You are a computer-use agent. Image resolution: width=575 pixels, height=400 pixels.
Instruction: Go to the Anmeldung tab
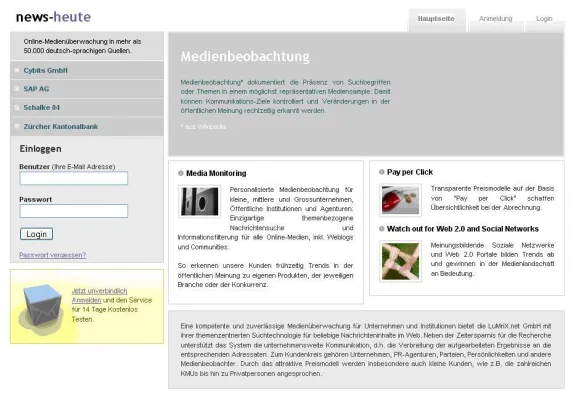coord(495,19)
